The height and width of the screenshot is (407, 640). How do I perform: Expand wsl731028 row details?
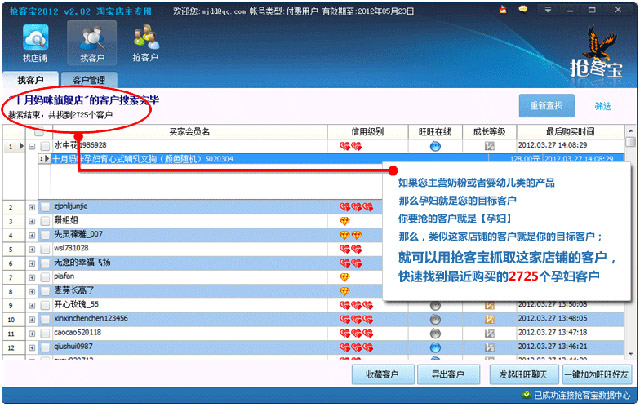(32, 249)
